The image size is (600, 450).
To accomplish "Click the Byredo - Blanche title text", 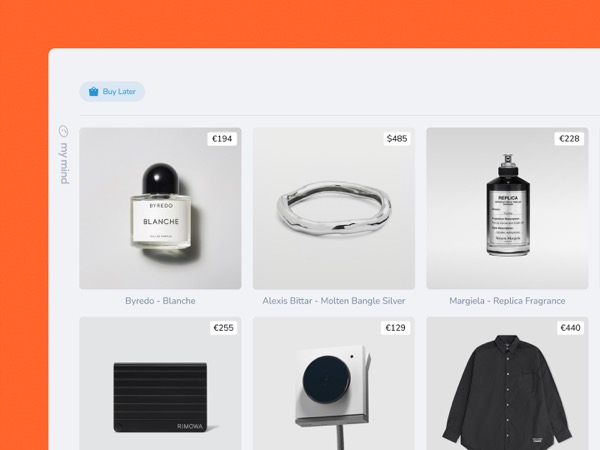I will (160, 301).
